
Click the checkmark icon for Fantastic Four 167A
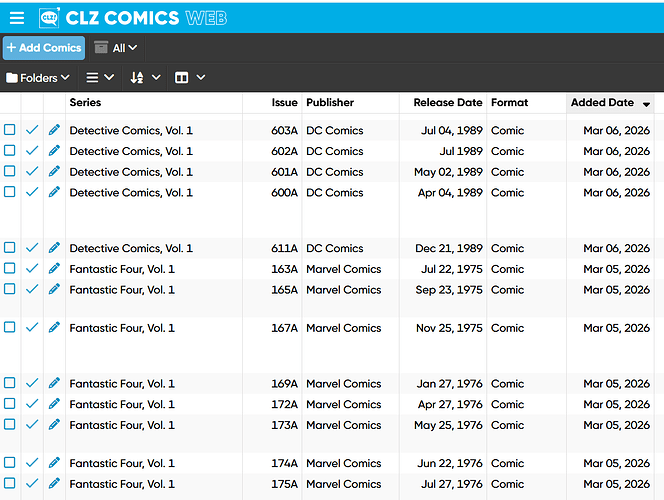tap(32, 327)
